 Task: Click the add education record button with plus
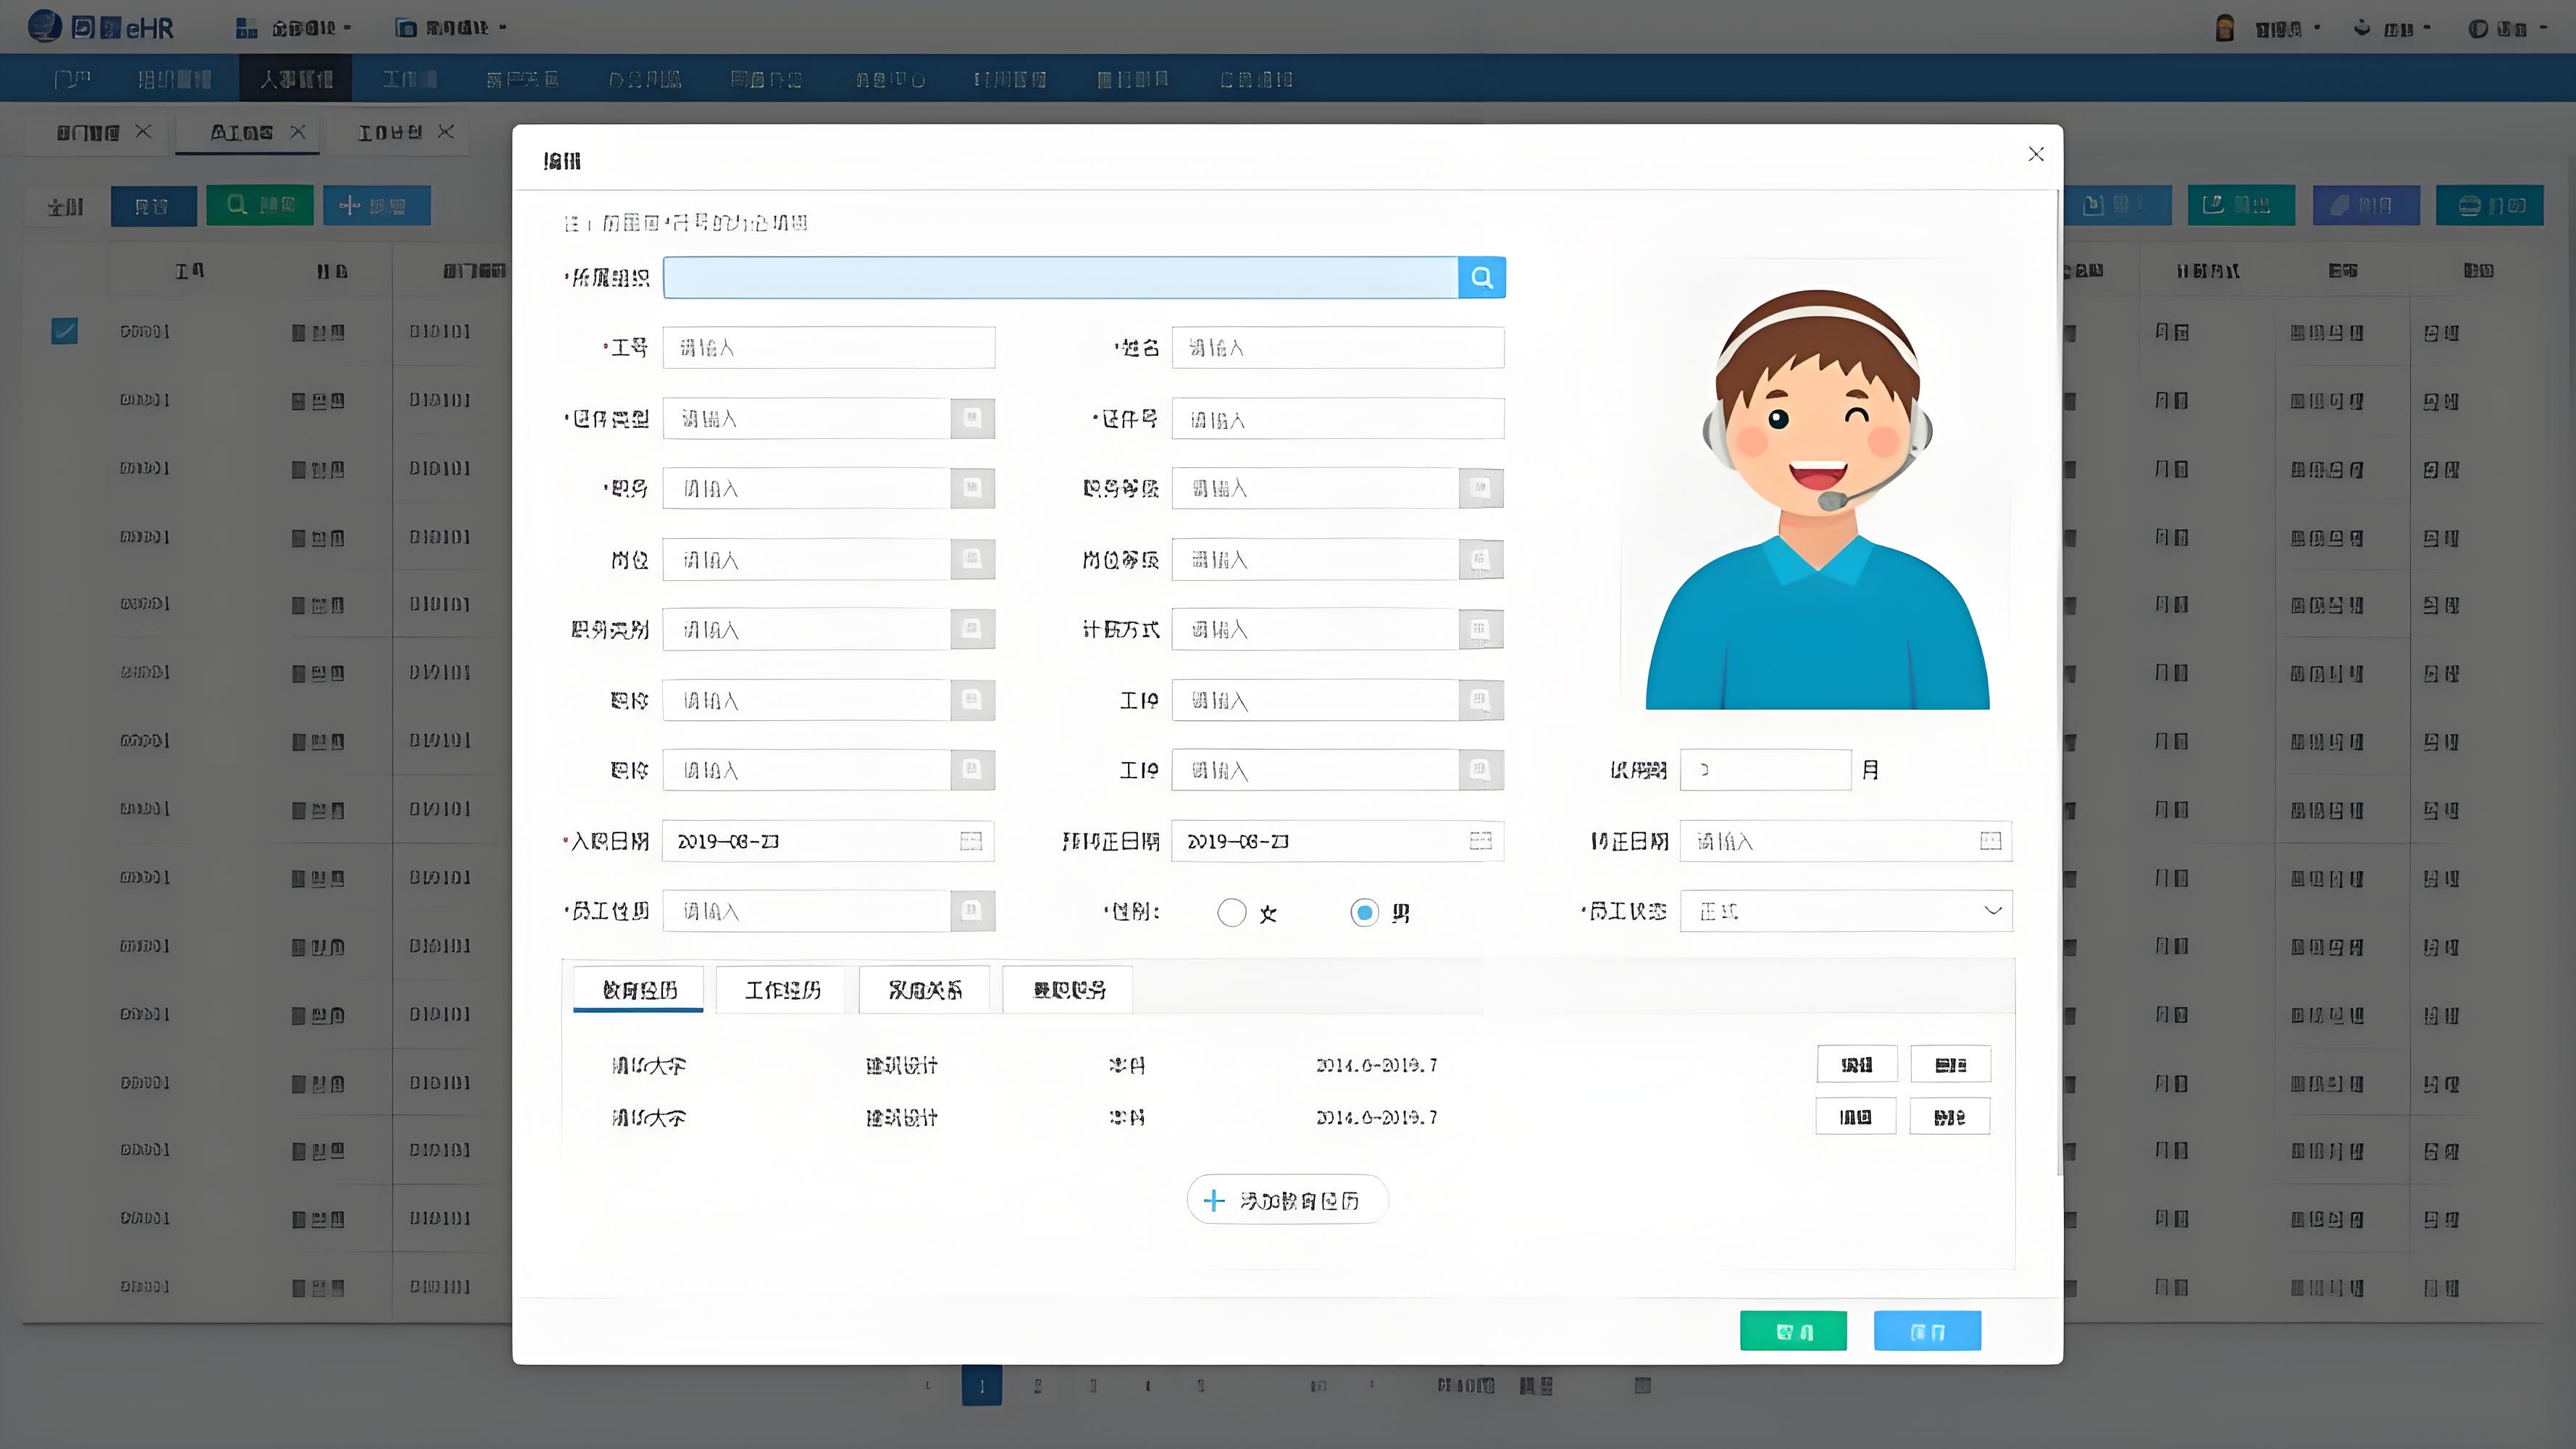point(1288,1200)
